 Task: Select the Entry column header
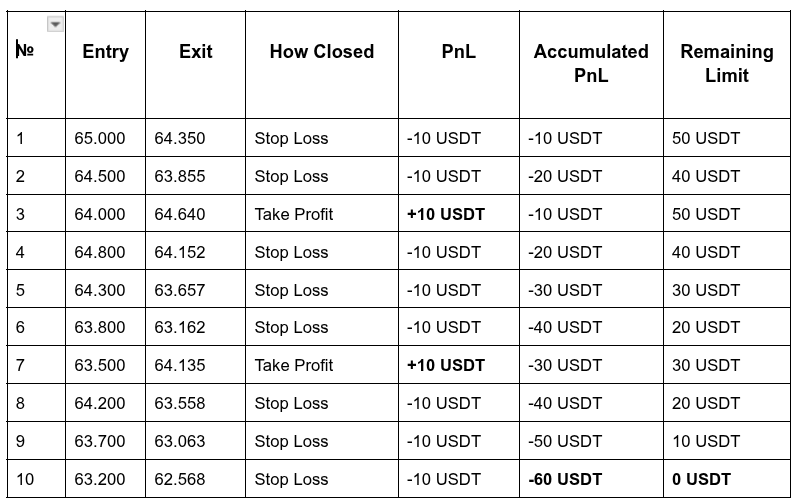pyautogui.click(x=105, y=52)
